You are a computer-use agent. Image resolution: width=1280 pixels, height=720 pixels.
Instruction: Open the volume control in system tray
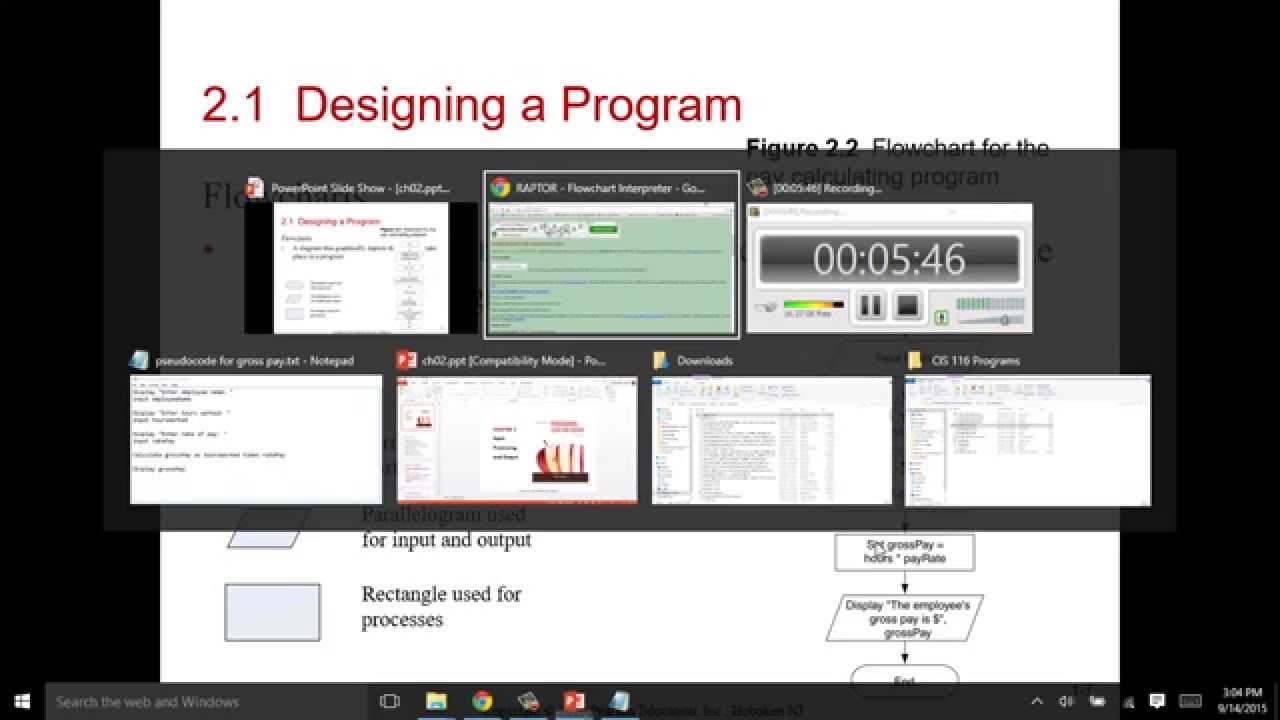1066,701
